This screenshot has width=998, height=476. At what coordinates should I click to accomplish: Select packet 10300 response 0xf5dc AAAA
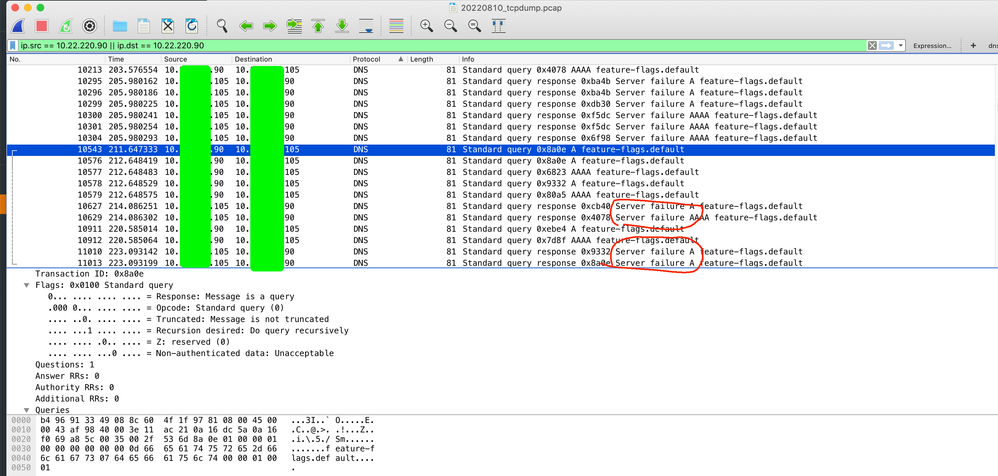coord(502,115)
